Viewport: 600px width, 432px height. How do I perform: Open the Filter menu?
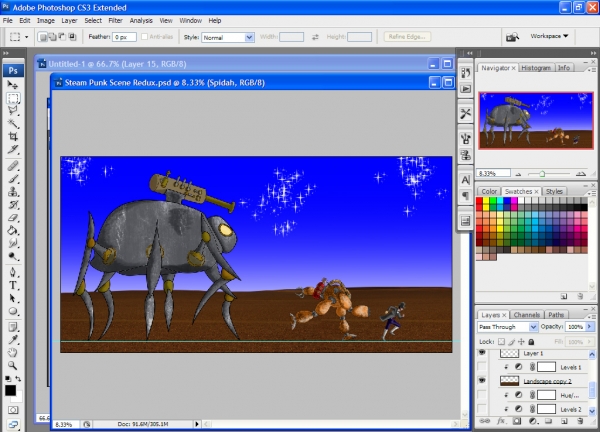[x=115, y=21]
